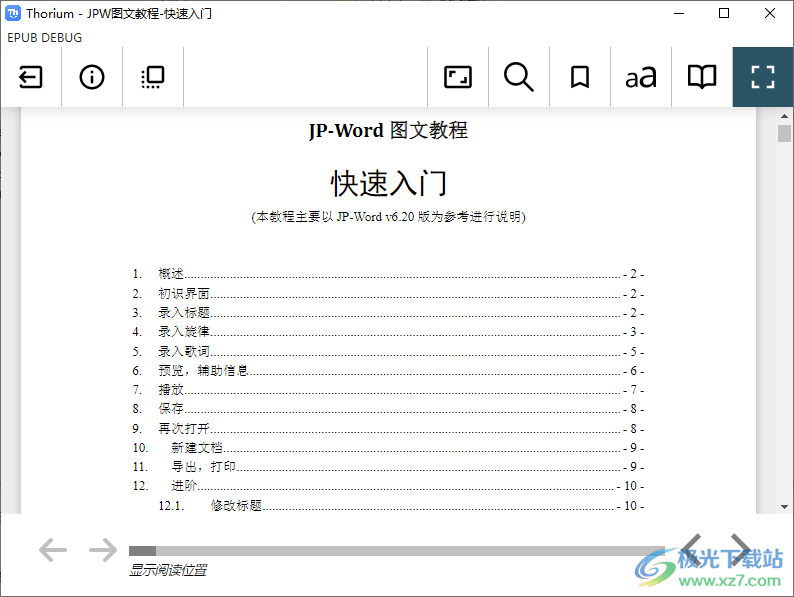Image resolution: width=794 pixels, height=597 pixels.
Task: Open the 预览，辅助信息 contents entry
Action: (x=388, y=371)
